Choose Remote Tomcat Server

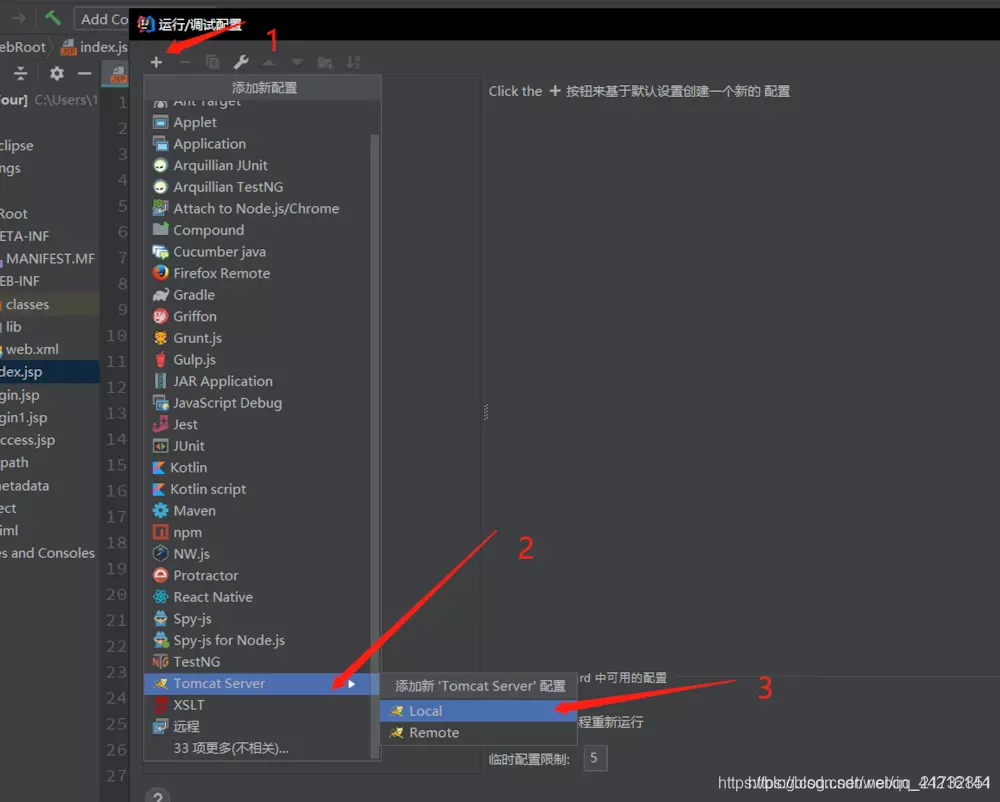click(x=478, y=733)
